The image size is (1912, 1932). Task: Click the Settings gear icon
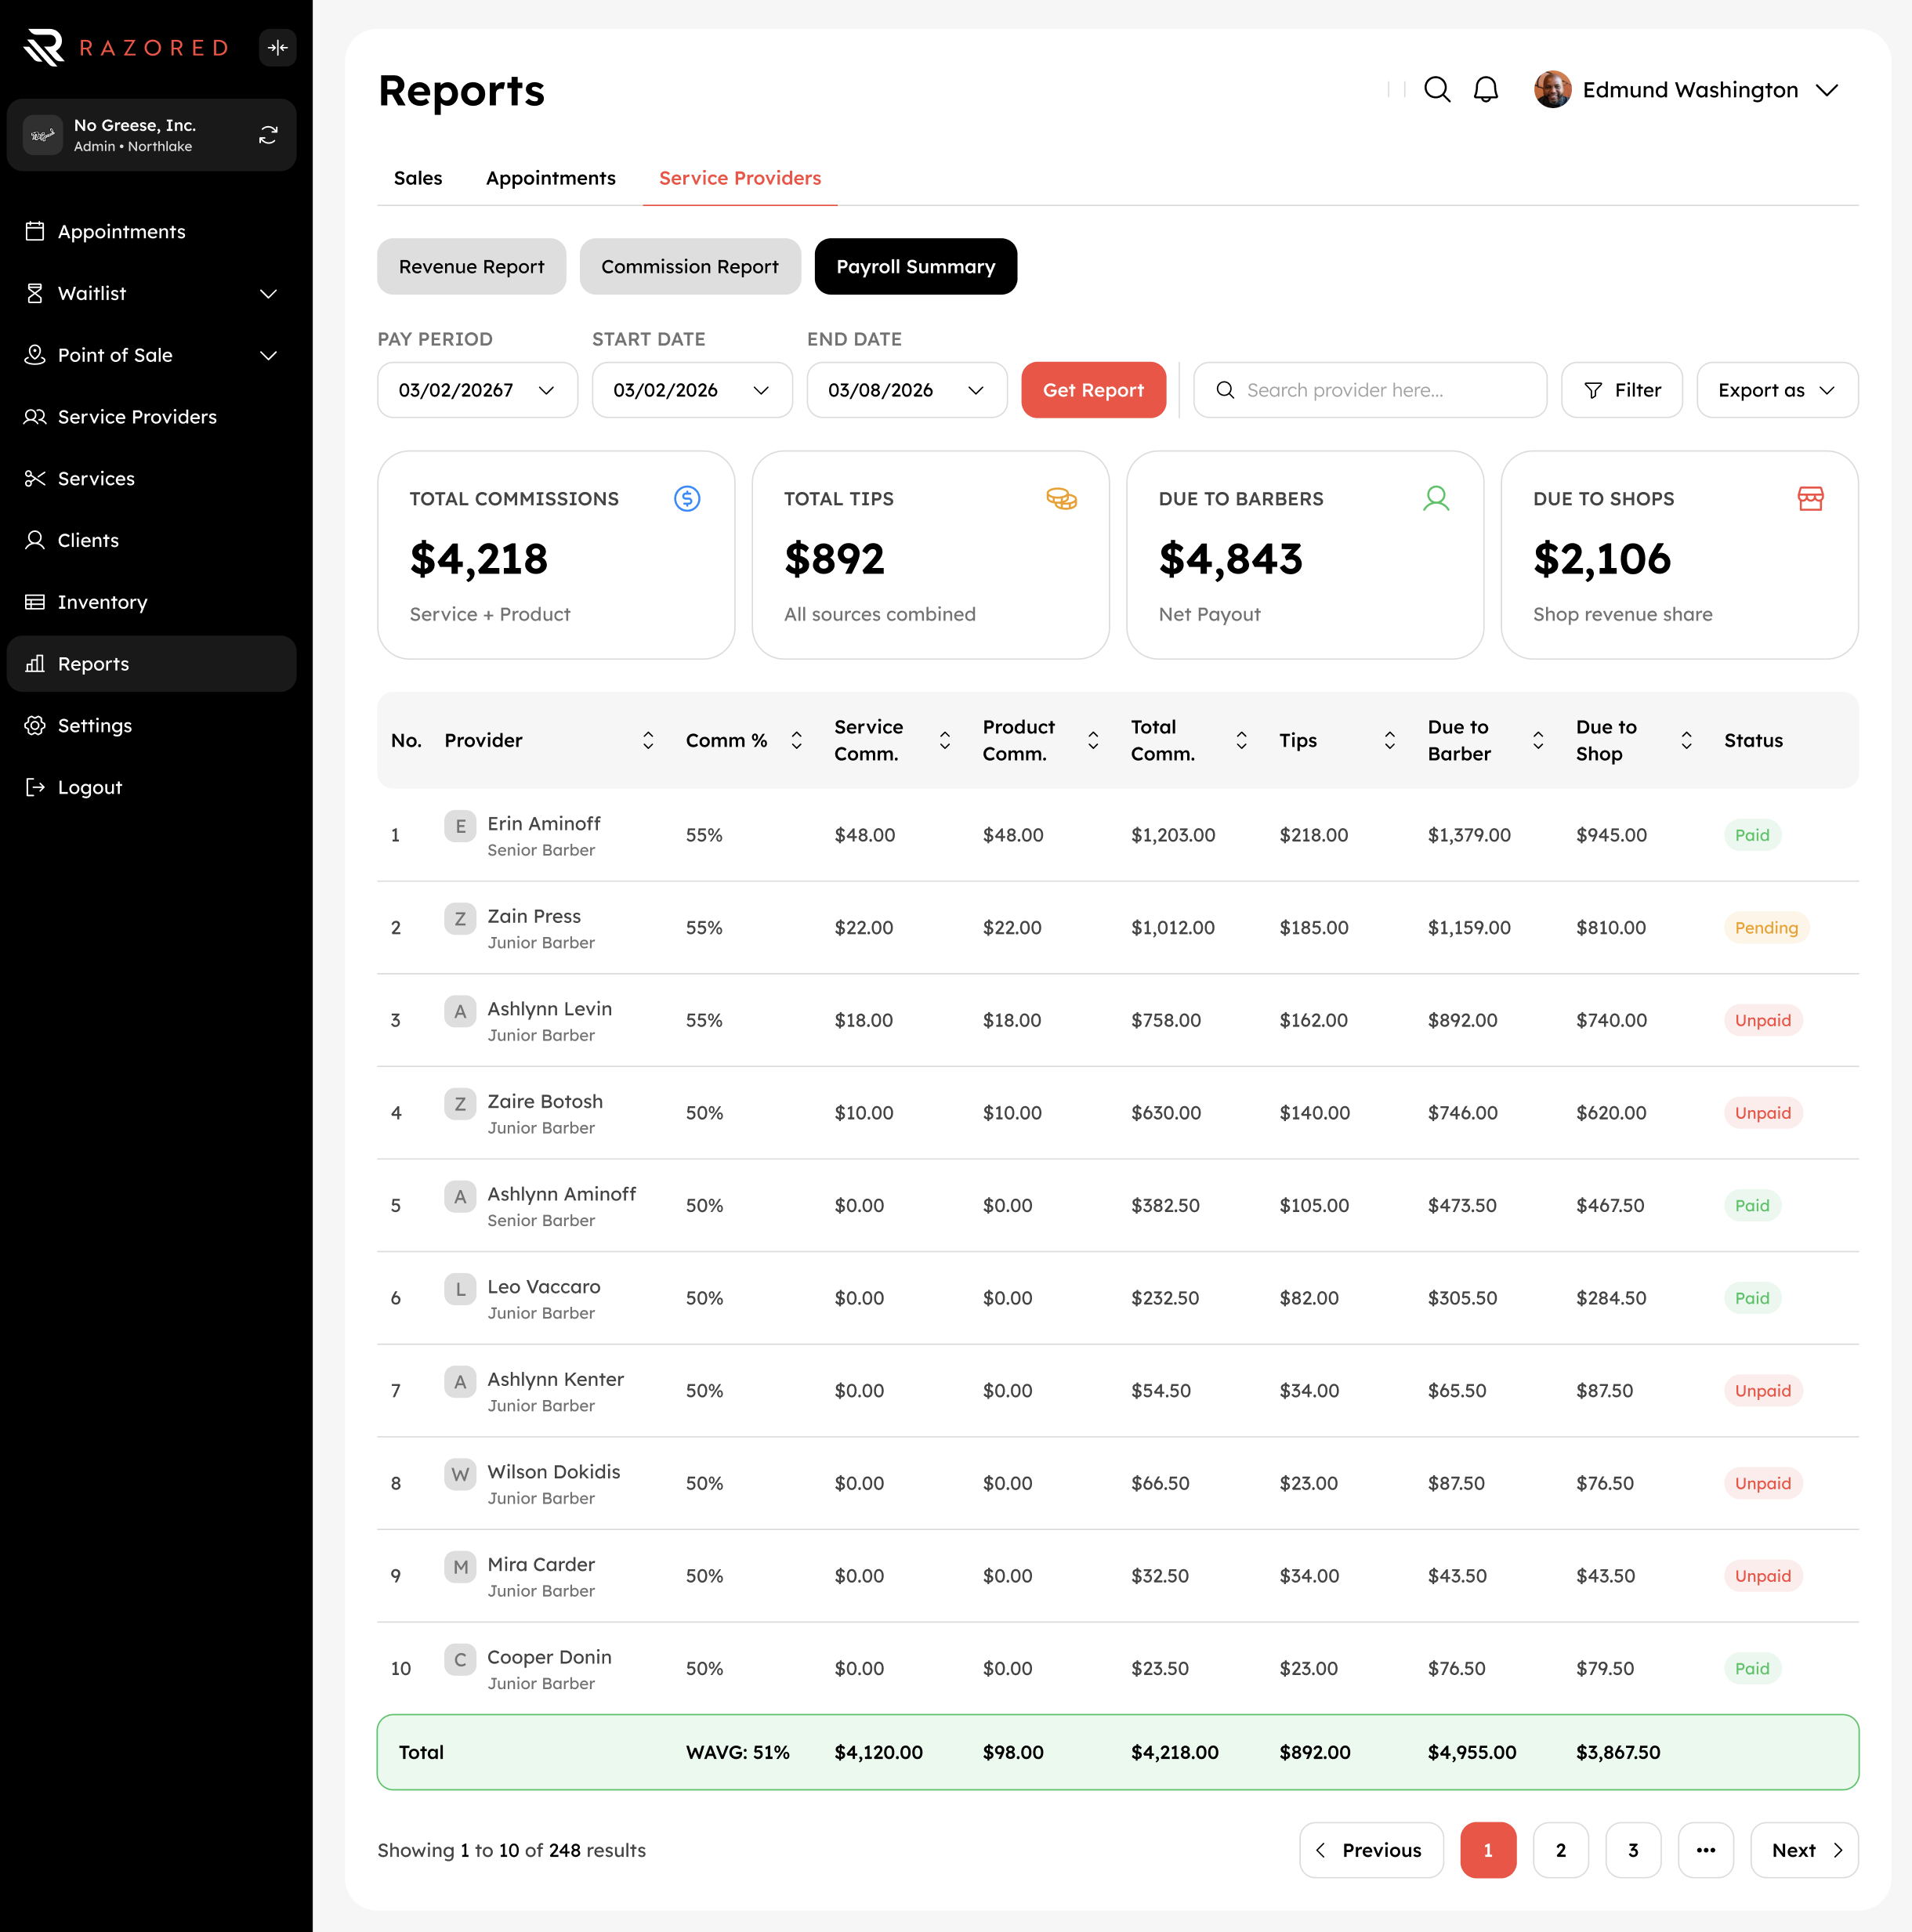35,726
